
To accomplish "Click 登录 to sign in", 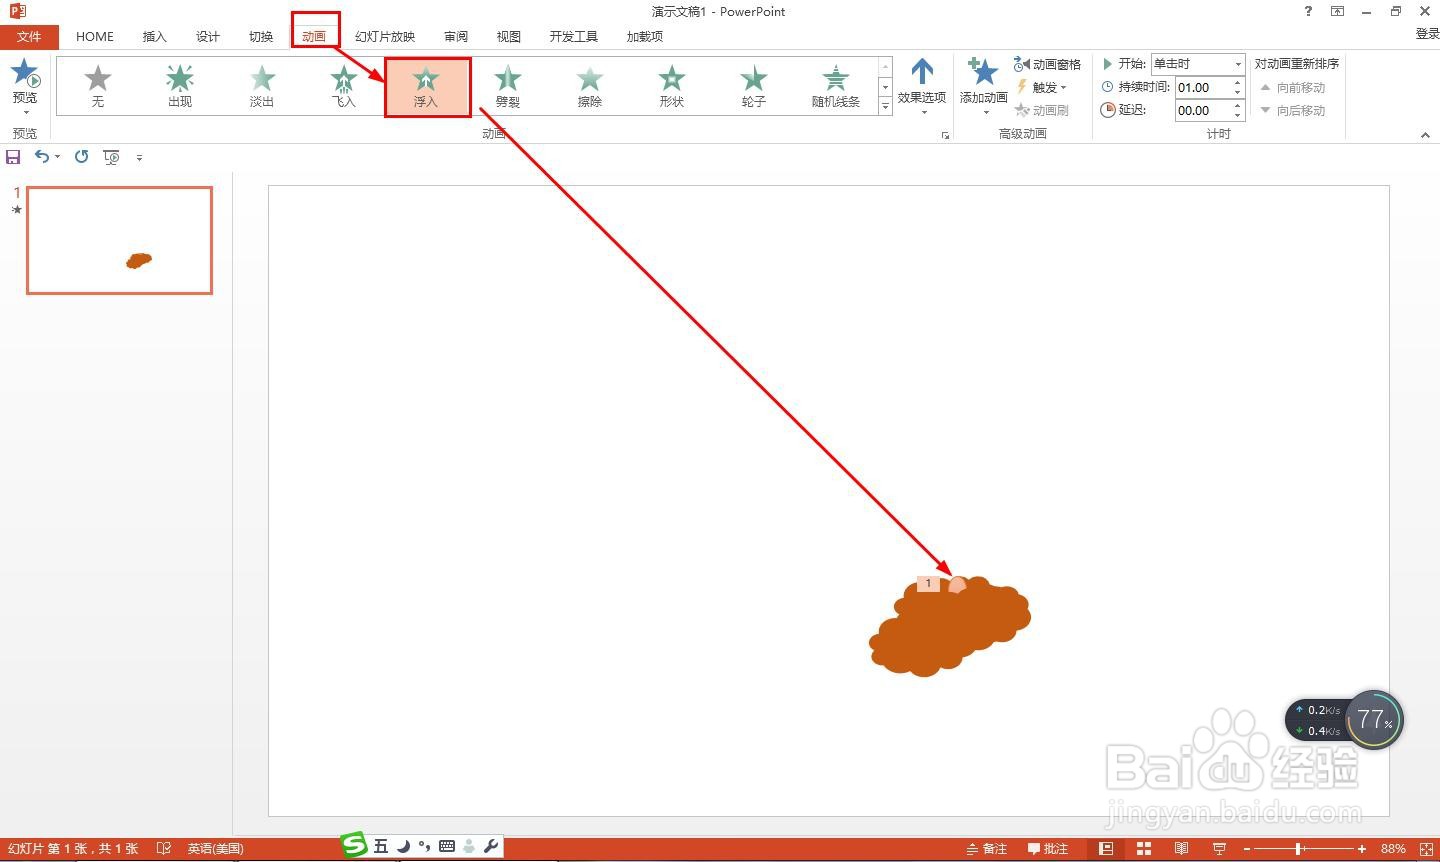I will pyautogui.click(x=1427, y=34).
